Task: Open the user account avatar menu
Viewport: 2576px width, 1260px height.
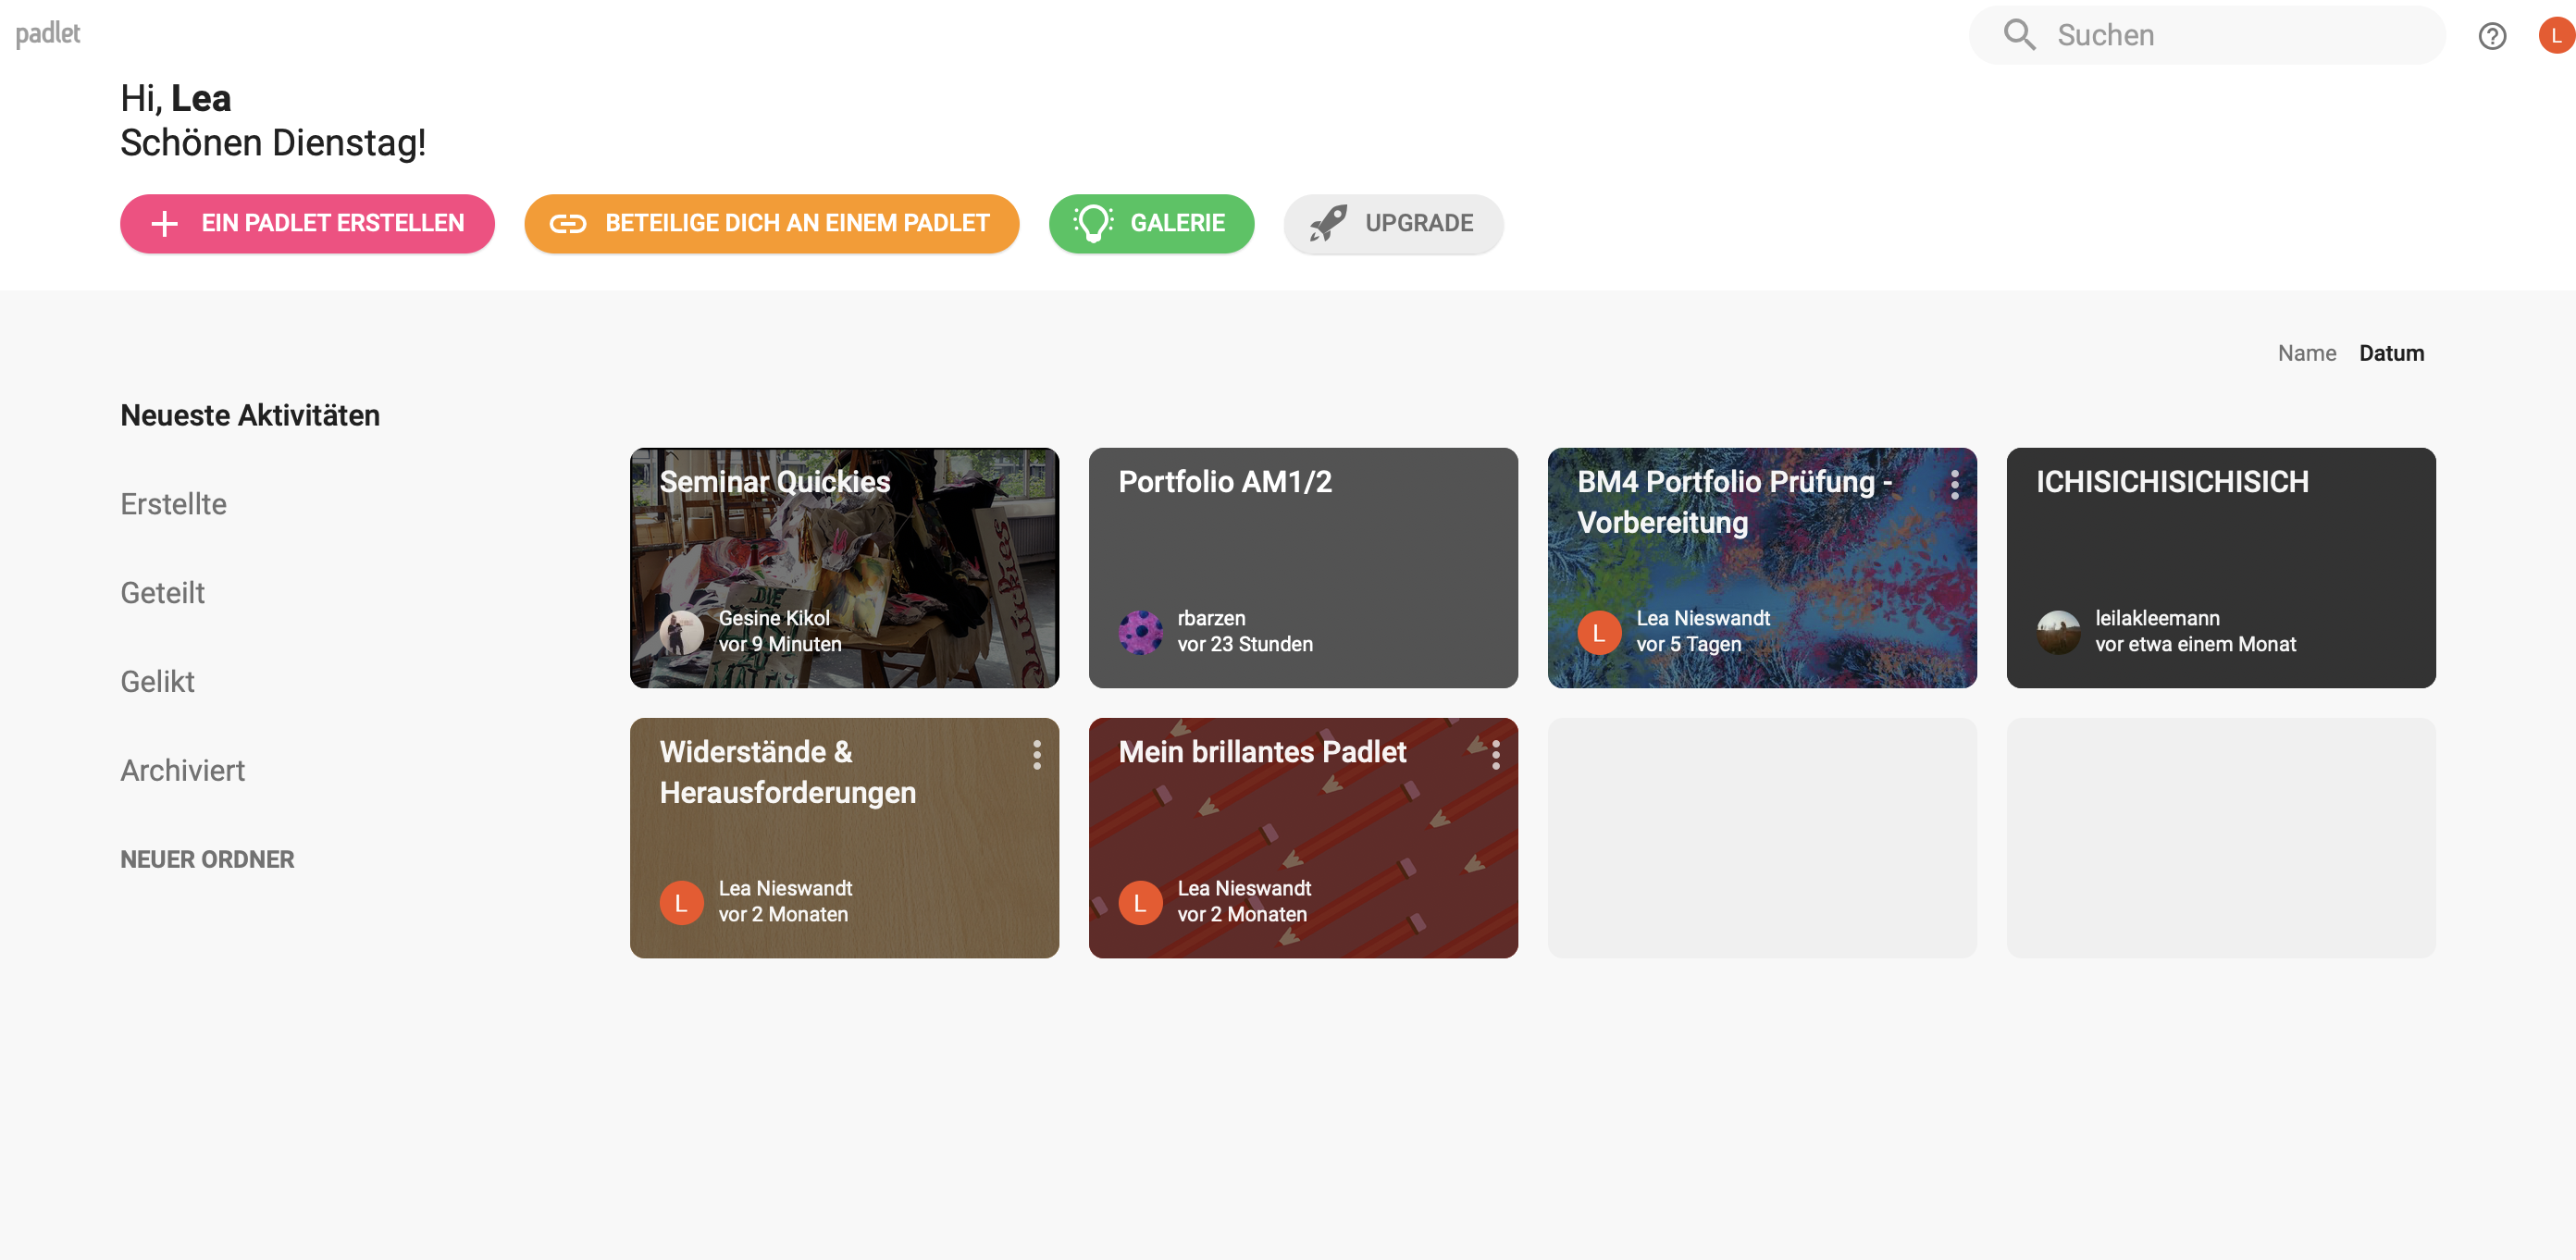Action: point(2556,36)
